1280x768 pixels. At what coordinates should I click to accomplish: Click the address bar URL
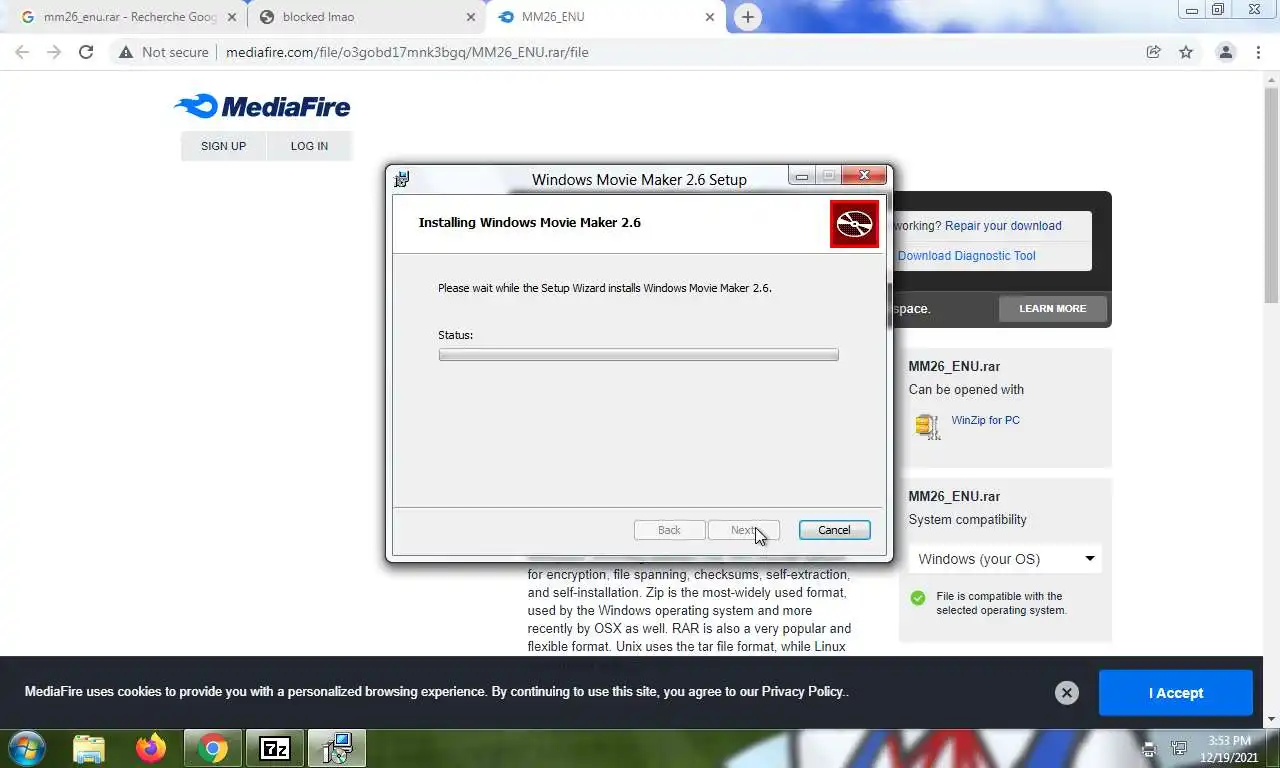tap(407, 52)
